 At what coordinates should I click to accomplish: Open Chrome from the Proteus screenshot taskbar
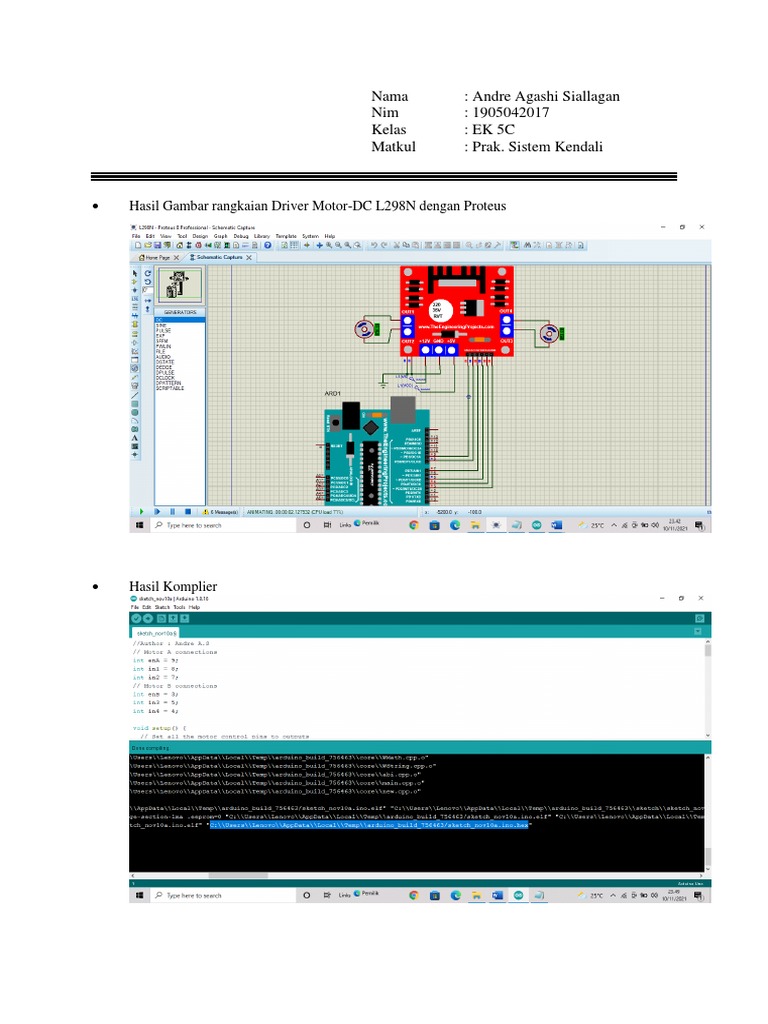click(413, 525)
